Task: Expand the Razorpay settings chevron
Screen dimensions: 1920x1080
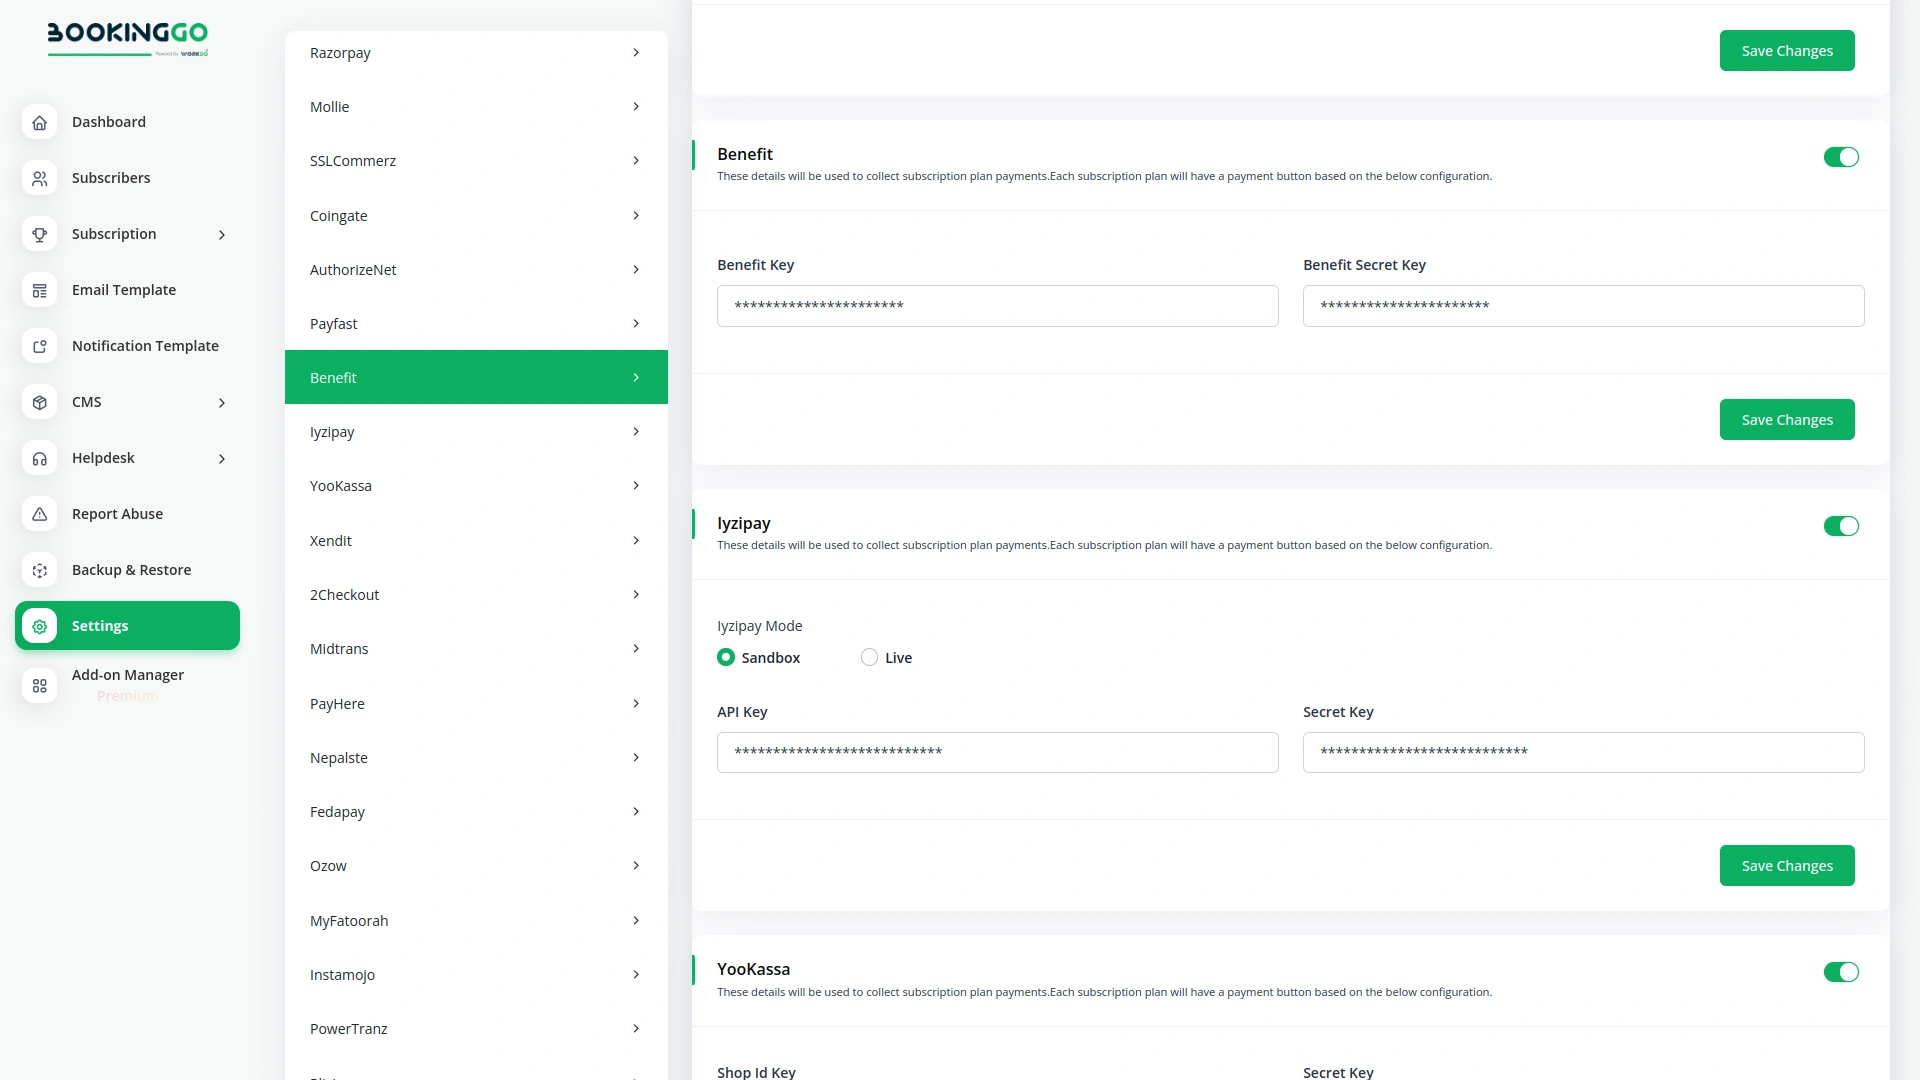Action: click(x=637, y=52)
